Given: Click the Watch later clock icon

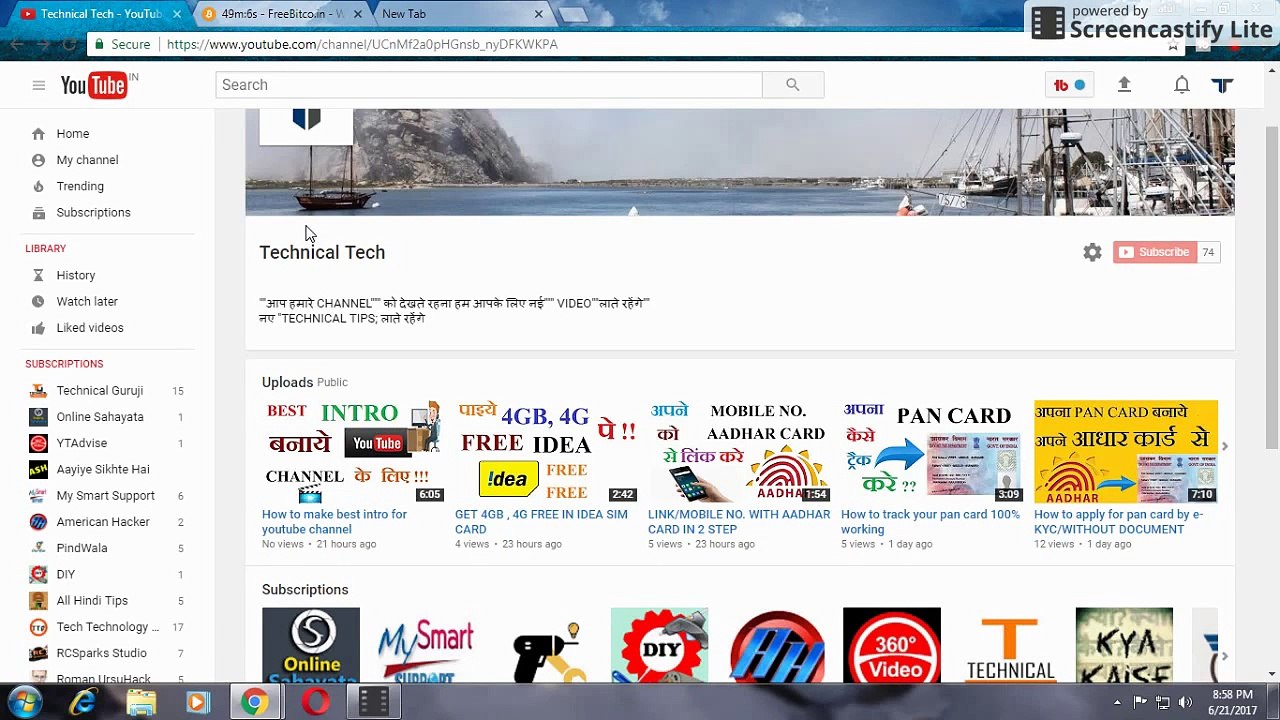Looking at the screenshot, I should coord(38,301).
